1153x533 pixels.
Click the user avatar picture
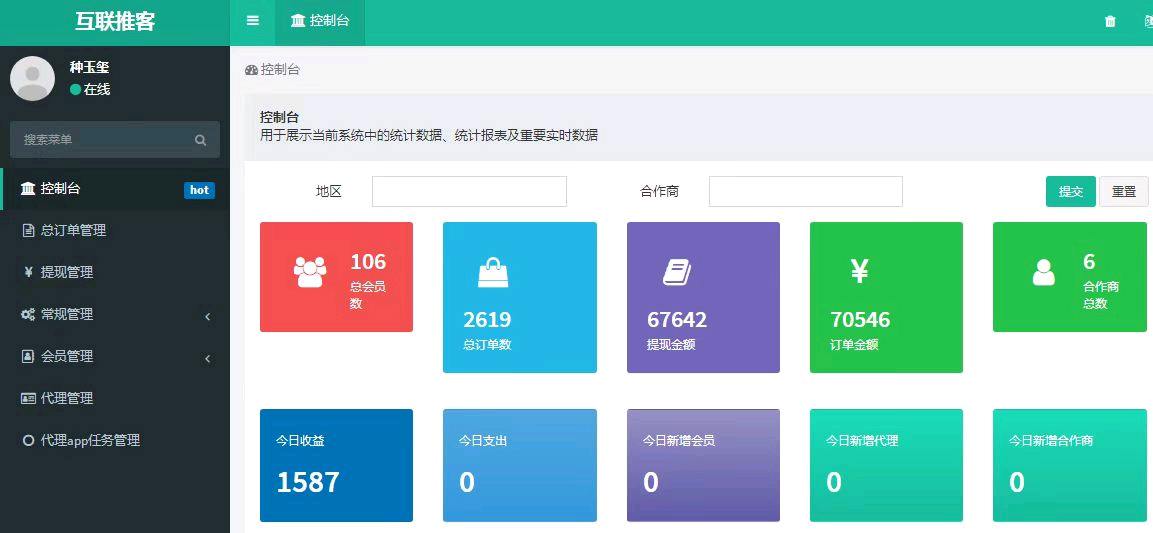click(32, 78)
